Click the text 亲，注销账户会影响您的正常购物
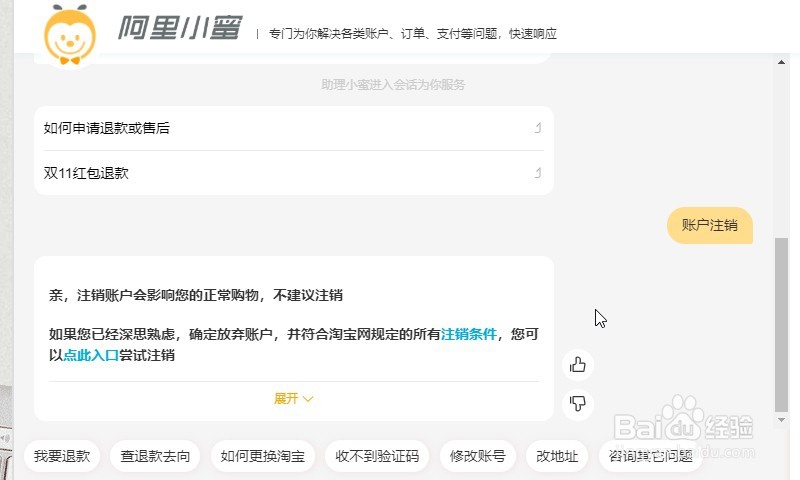The image size is (800, 480). coord(154,295)
